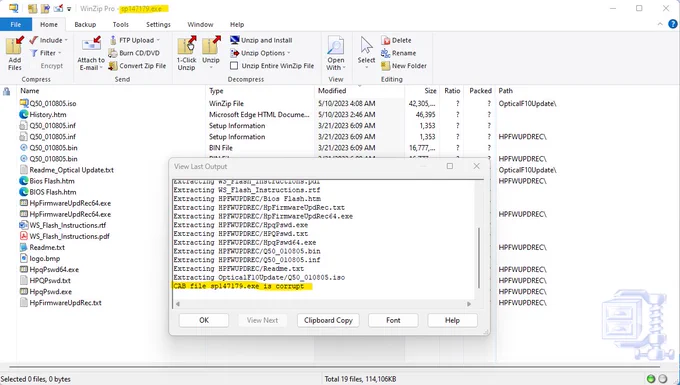Click the lock icon in list header
The image size is (680, 385).
click(7, 91)
